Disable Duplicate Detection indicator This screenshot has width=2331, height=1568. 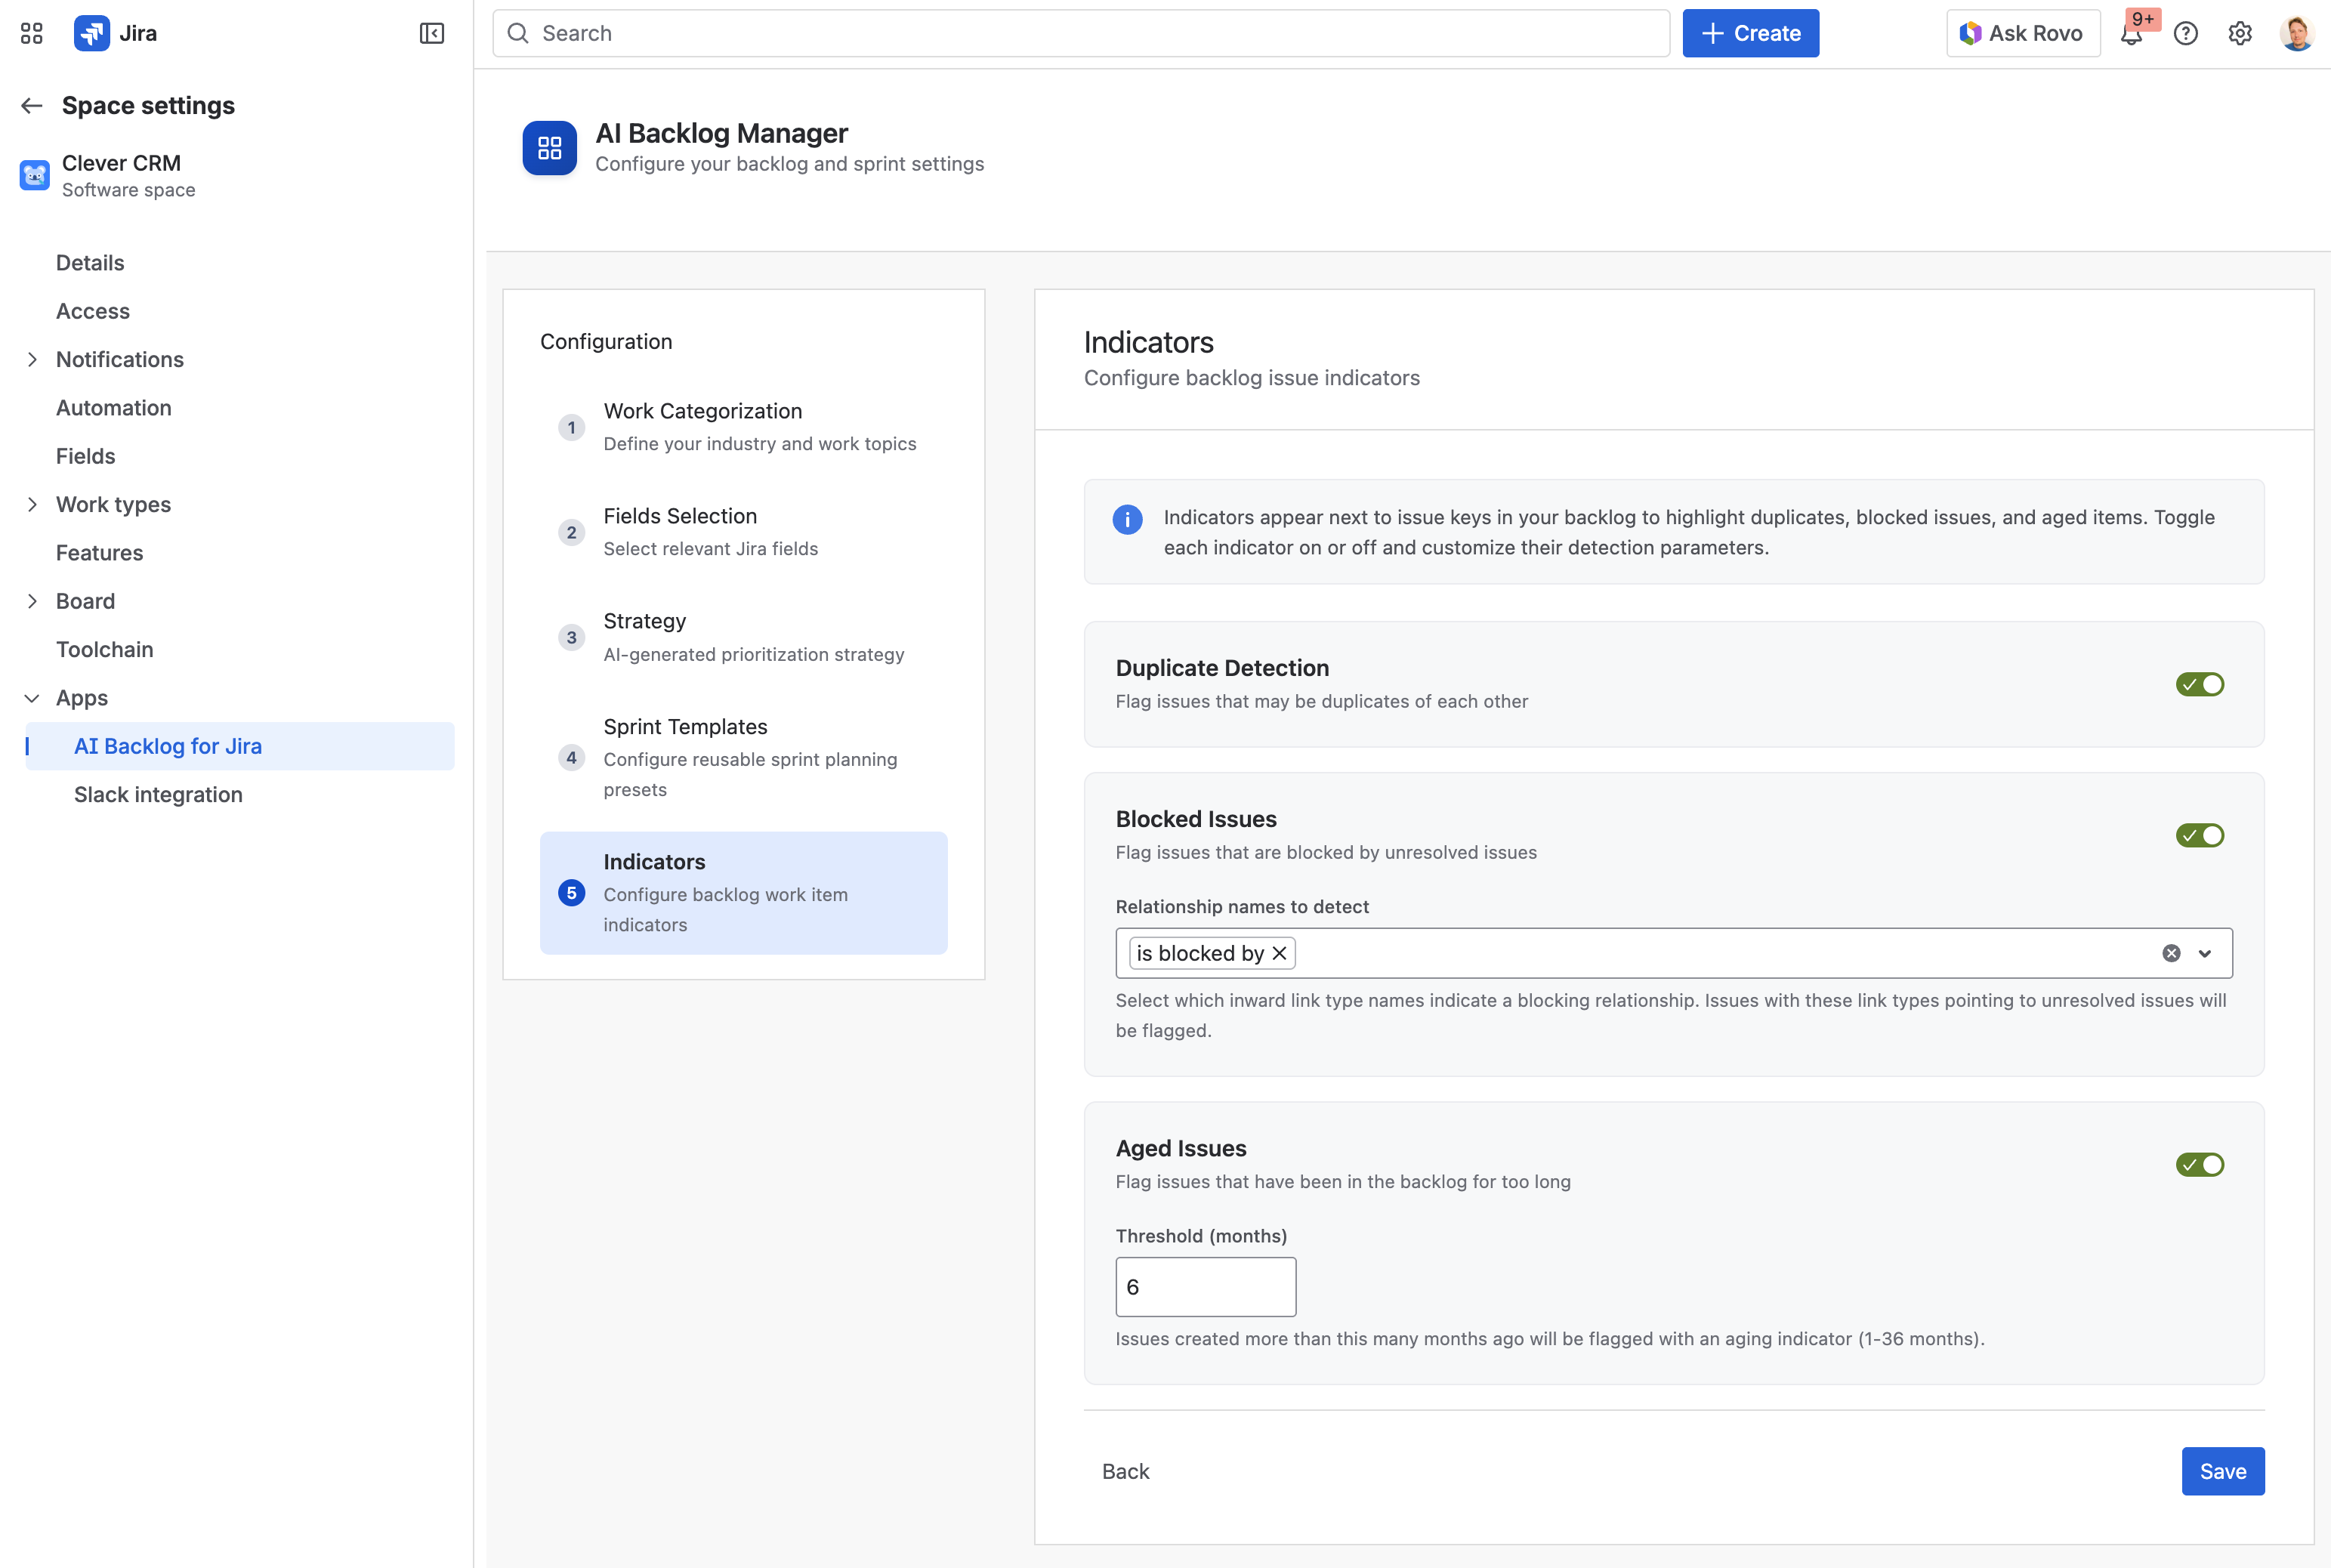(2200, 684)
